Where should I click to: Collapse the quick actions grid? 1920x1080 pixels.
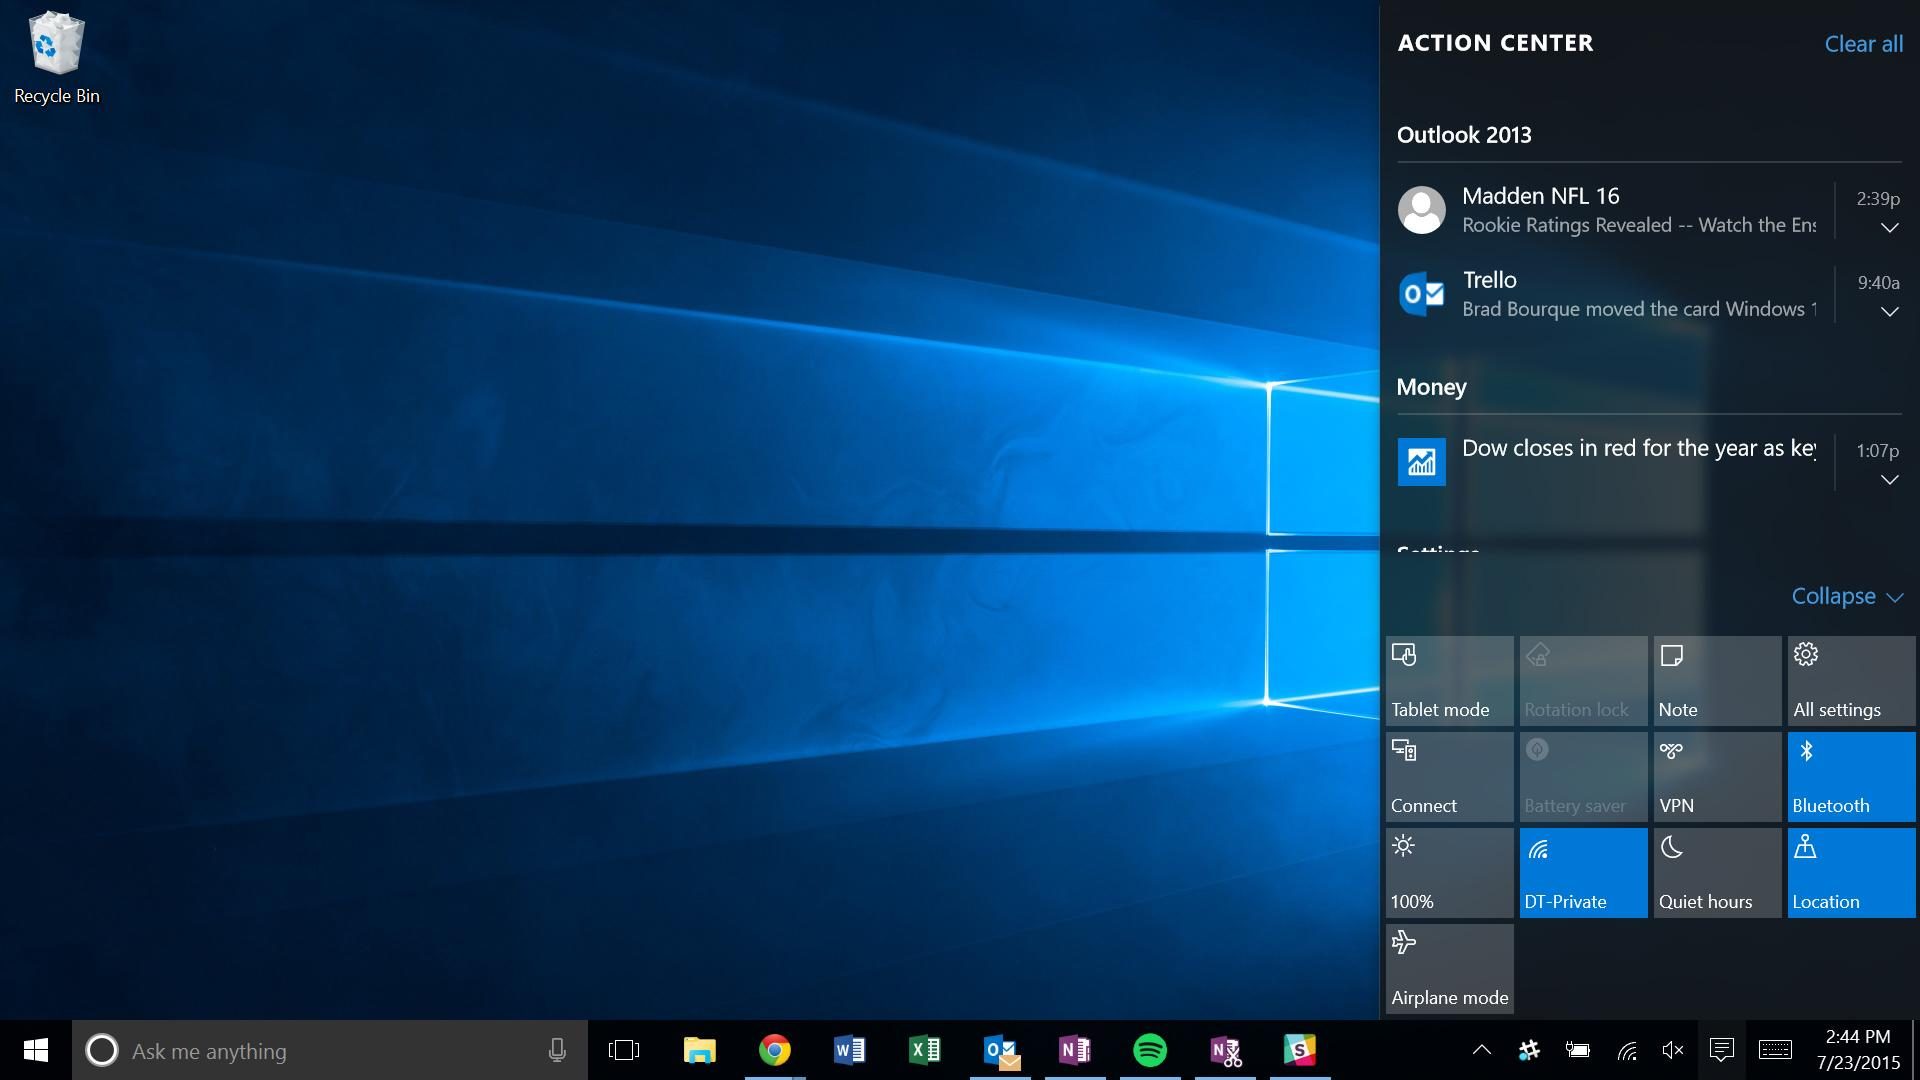click(1847, 596)
